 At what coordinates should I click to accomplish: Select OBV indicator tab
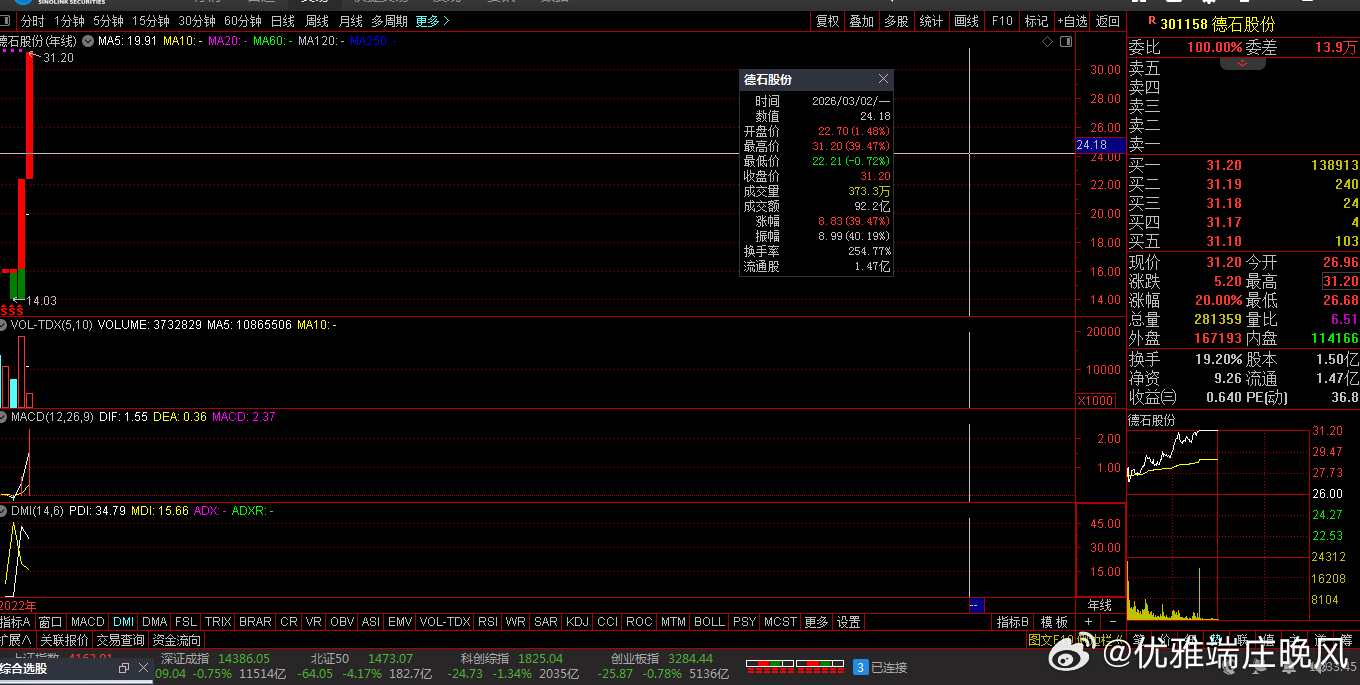(343, 622)
